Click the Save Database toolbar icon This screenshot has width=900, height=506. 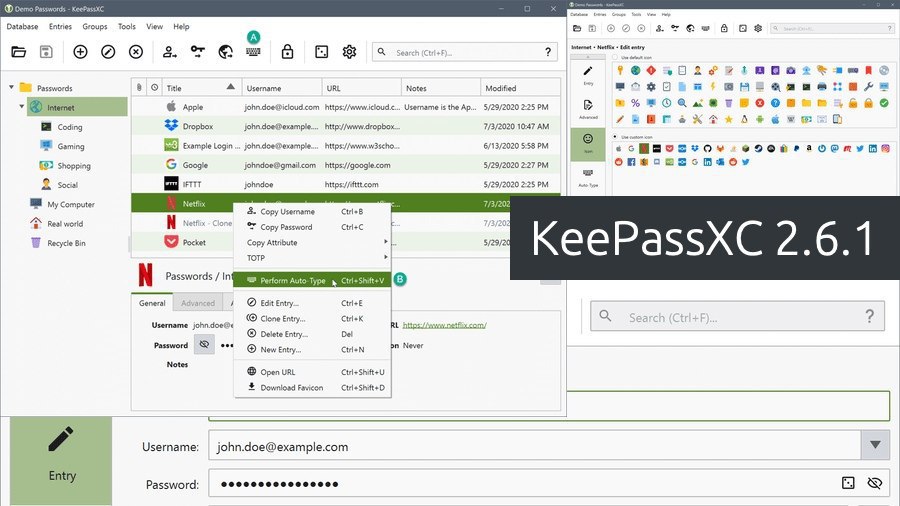click(46, 52)
